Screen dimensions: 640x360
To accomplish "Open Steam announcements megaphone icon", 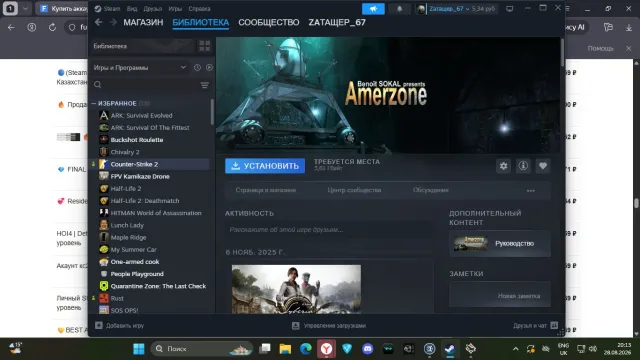I will point(373,9).
